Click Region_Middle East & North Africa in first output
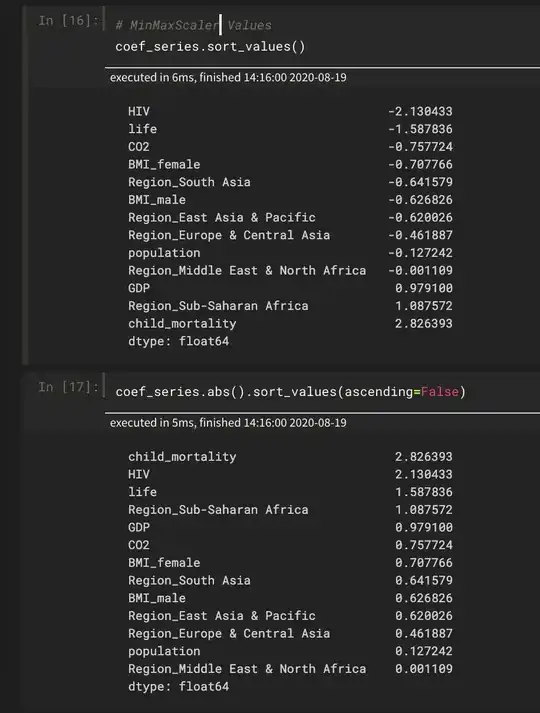The height and width of the screenshot is (713, 540). 247,271
